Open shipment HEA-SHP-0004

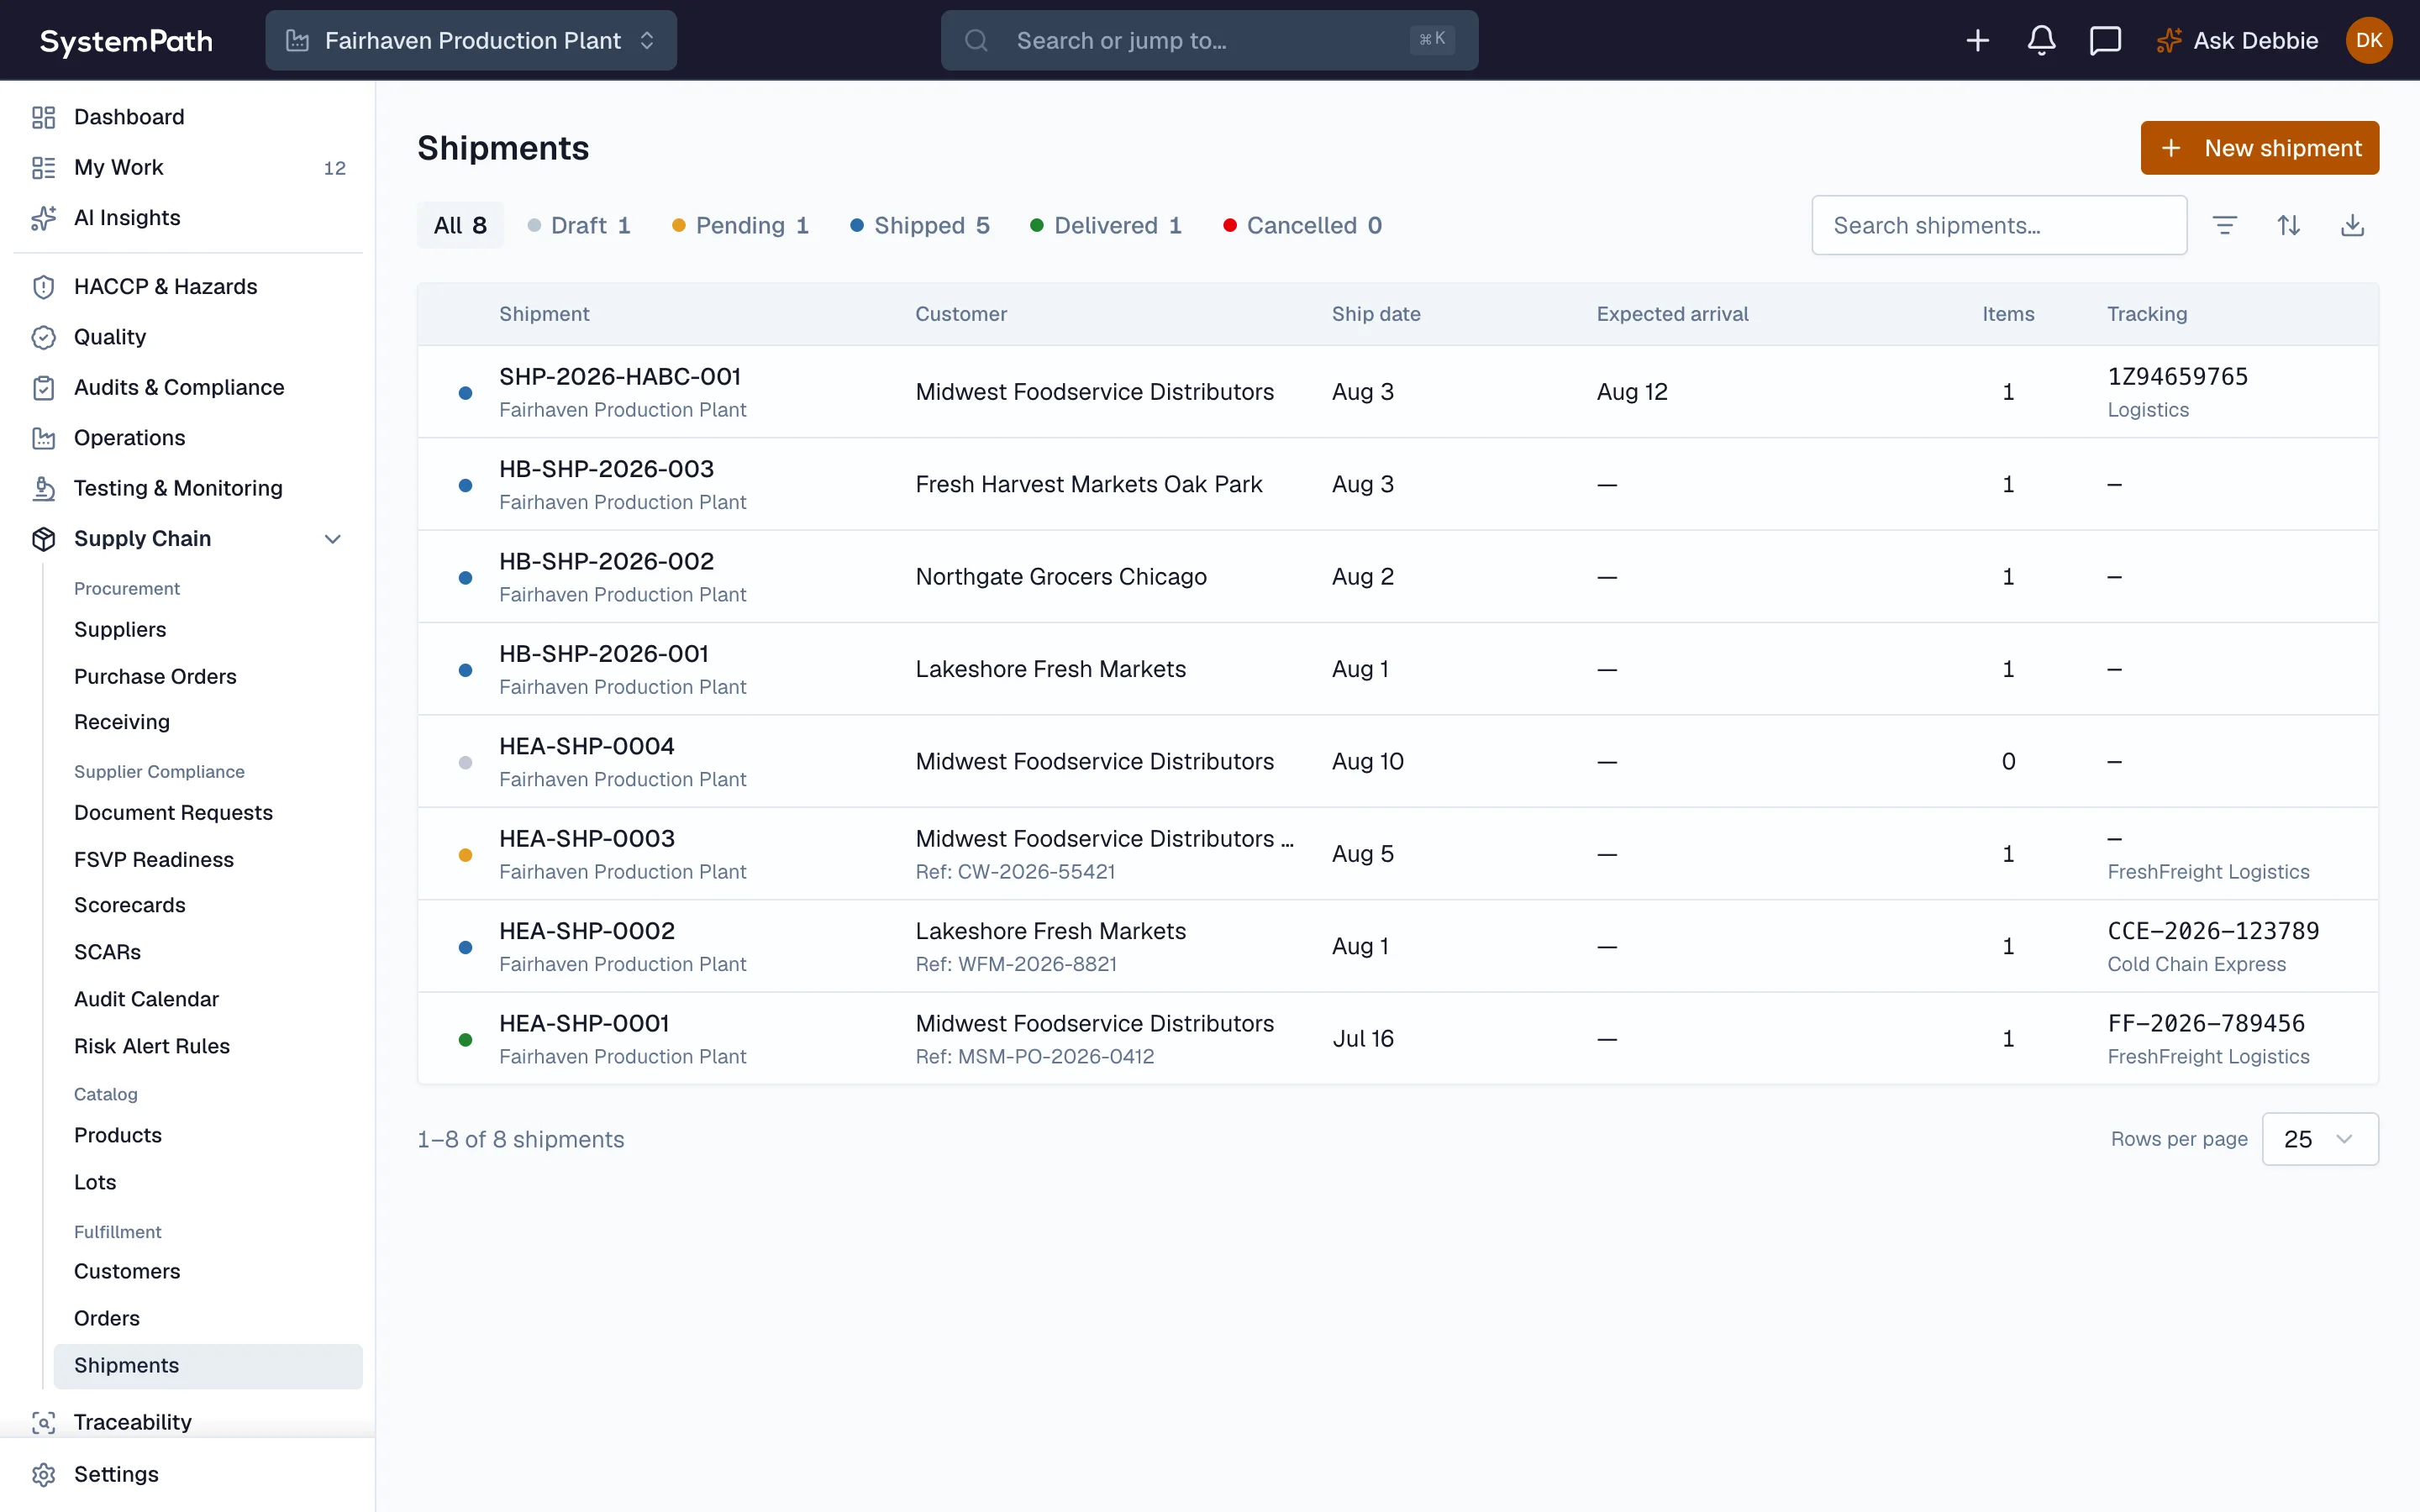[x=587, y=746]
